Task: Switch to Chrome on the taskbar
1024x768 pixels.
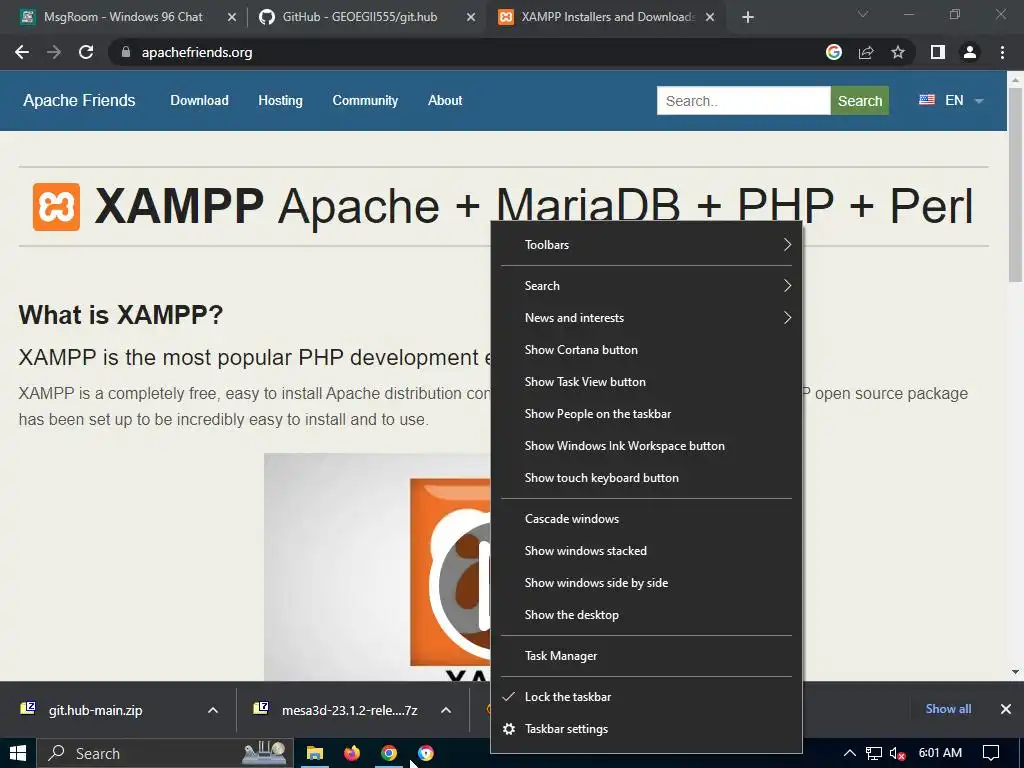Action: coord(389,753)
